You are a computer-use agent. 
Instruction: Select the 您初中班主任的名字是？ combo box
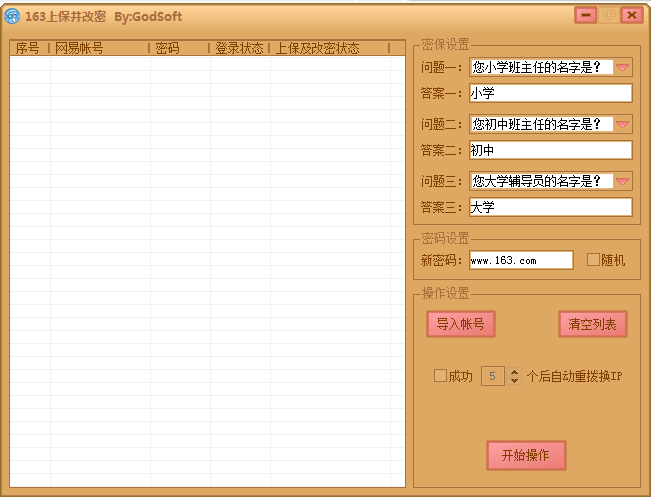[x=551, y=124]
